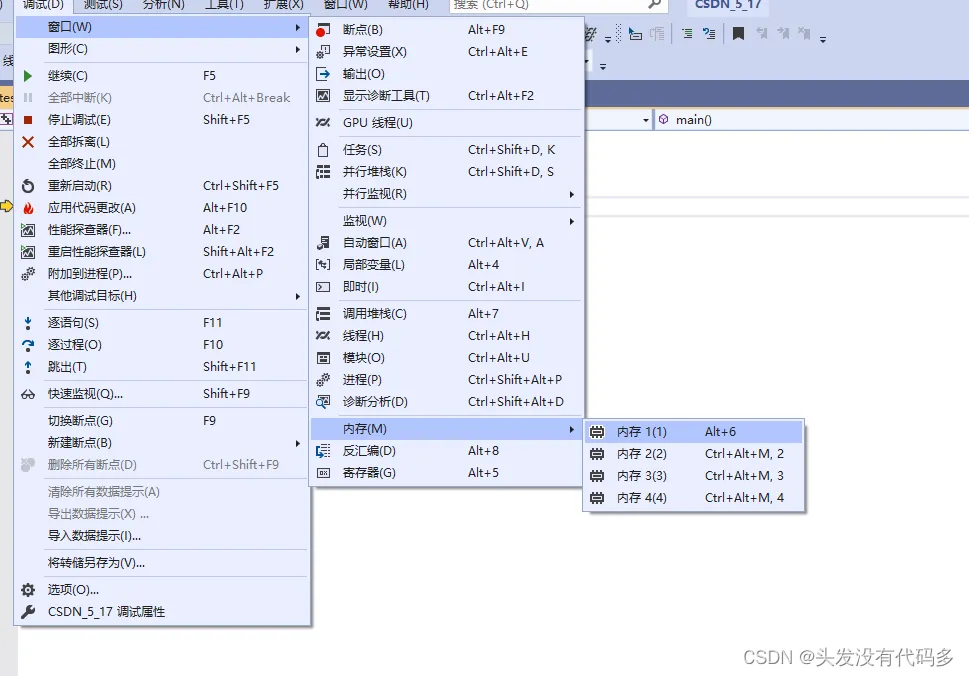969x676 pixels.
Task: Click the QuickWatch glasses icon
Action: tap(28, 394)
